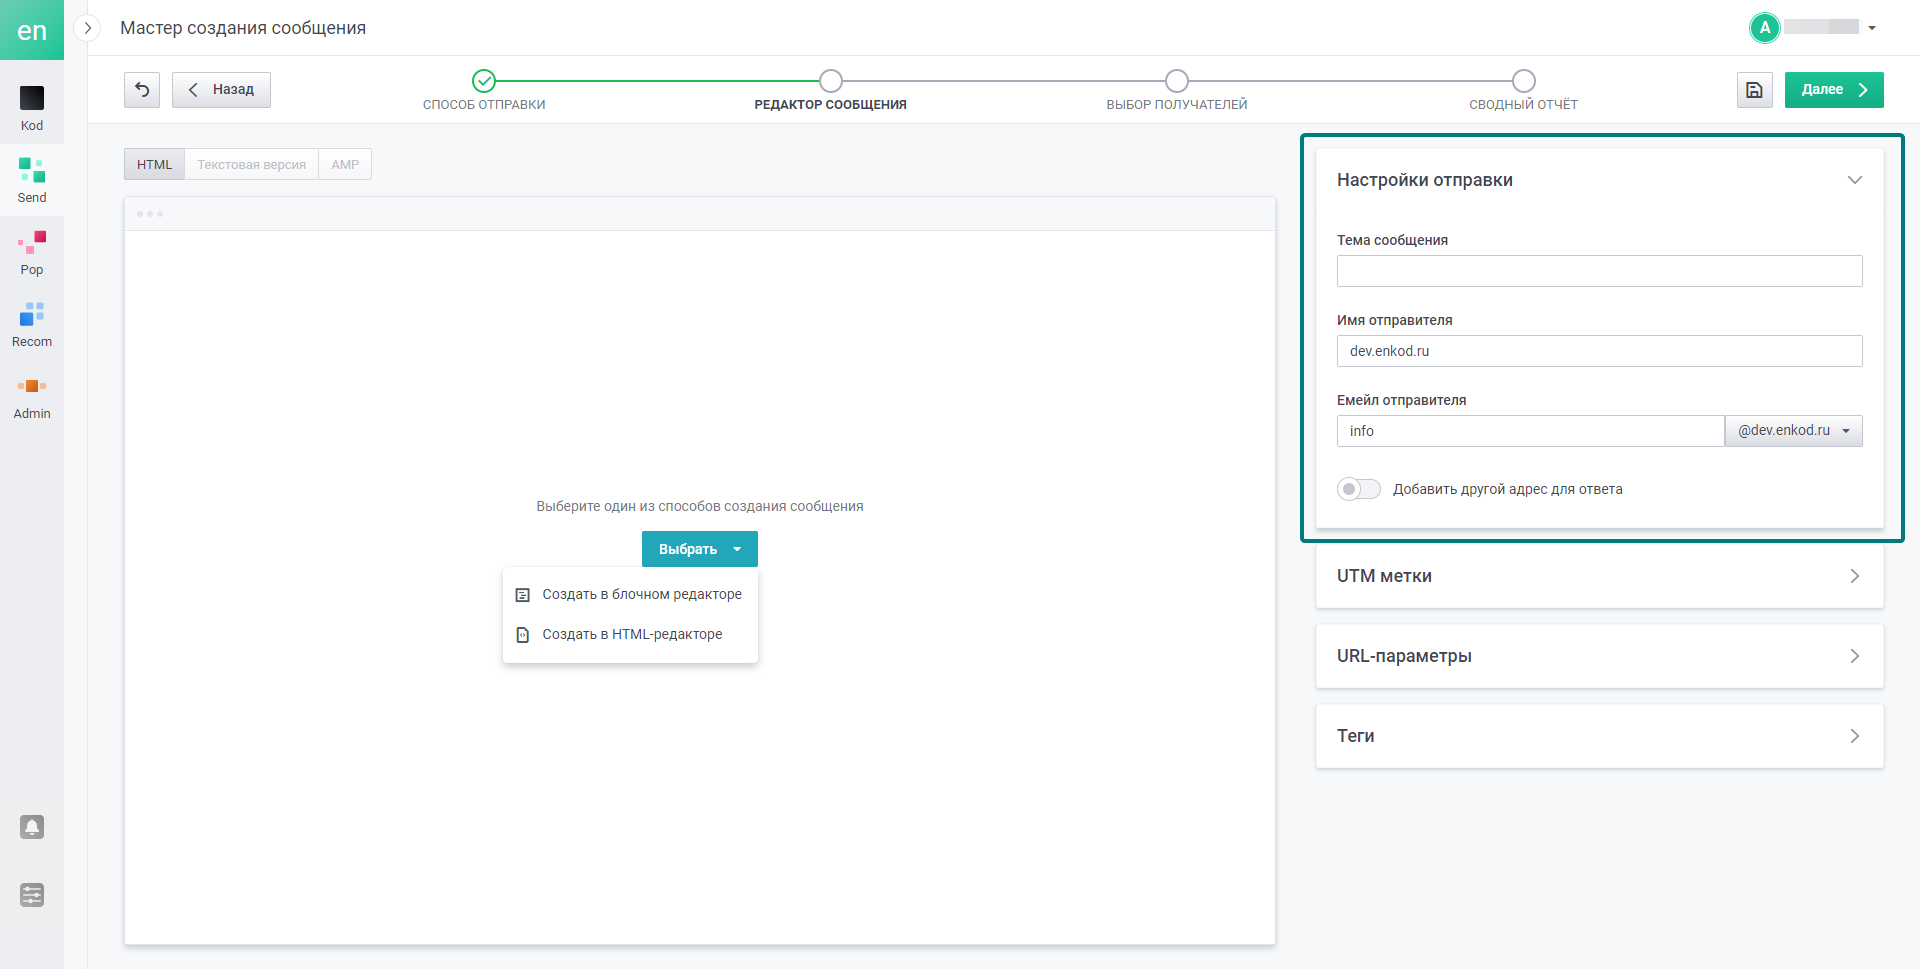Click the block editor icon in menu
Image resolution: width=1920 pixels, height=969 pixels.
pos(522,595)
